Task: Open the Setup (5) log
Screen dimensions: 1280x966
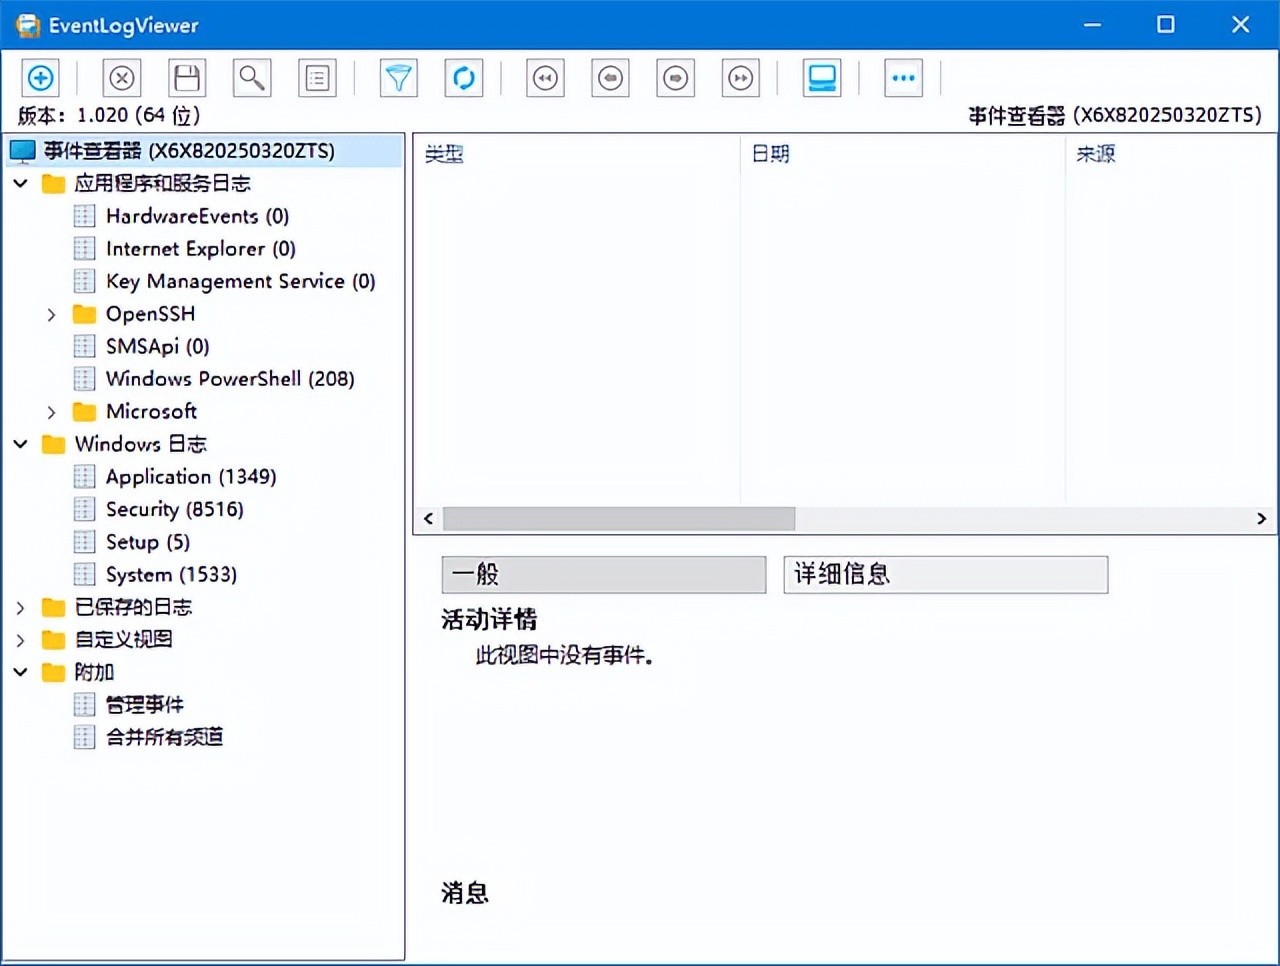Action: point(148,542)
